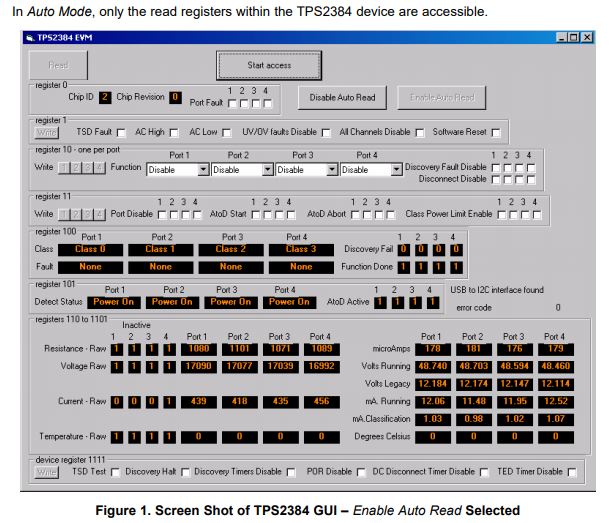Click microAmps value 176
Screen dimensions: 609x523
[x=515, y=349]
